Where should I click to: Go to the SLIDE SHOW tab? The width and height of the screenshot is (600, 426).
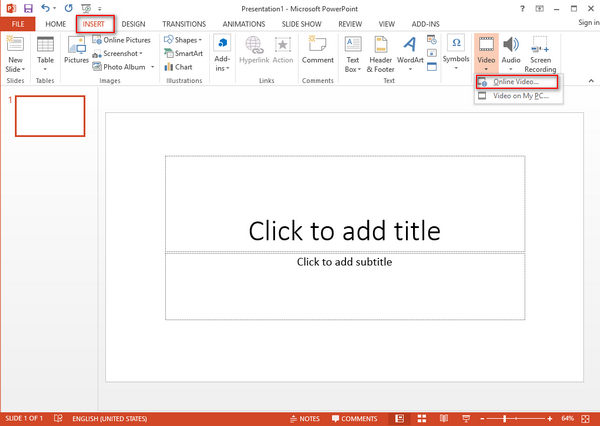302,24
